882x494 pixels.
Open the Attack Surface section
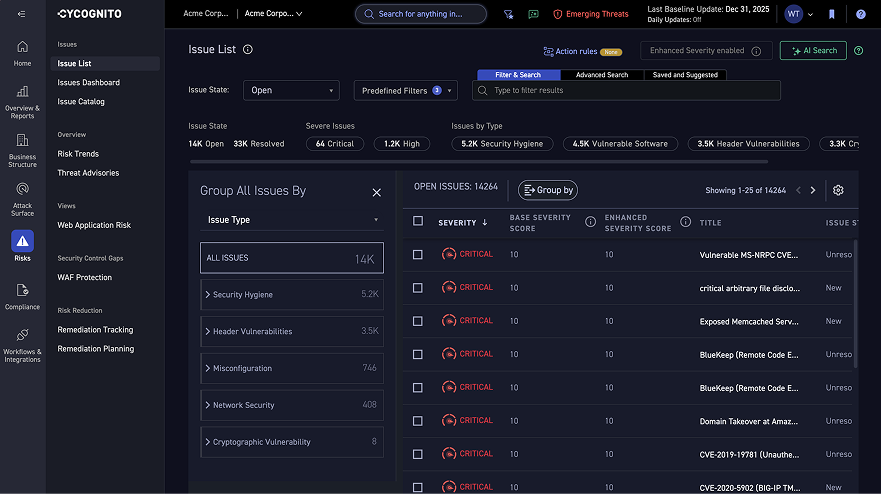22,194
